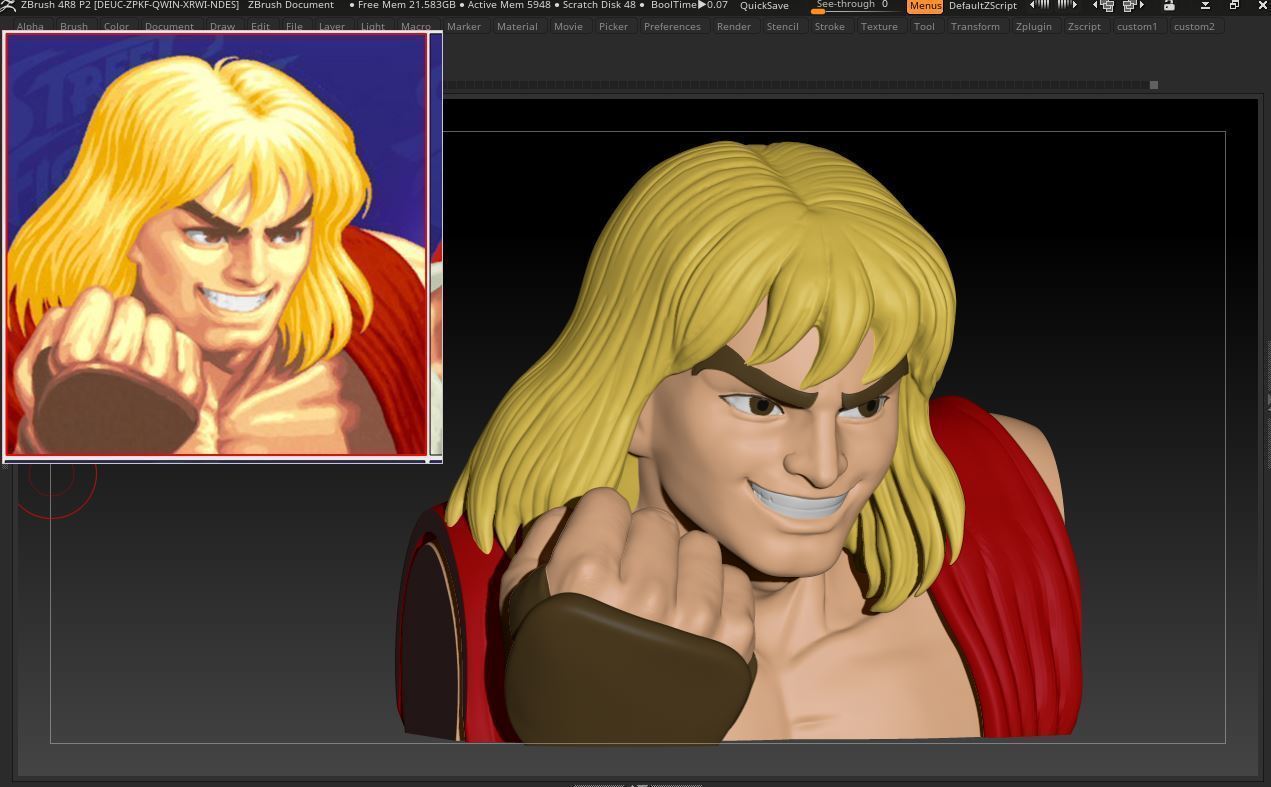Open the File menu
Image resolution: width=1271 pixels, height=787 pixels.
294,26
